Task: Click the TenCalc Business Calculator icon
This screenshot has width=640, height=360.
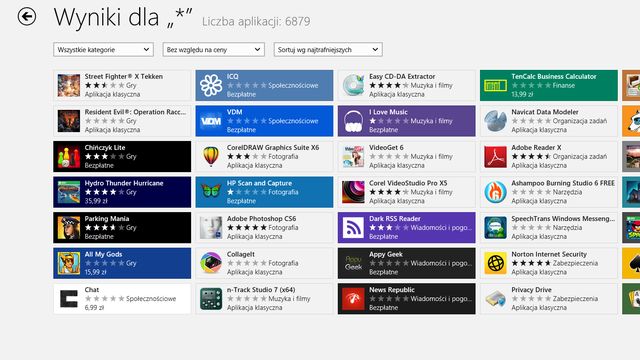Action: [x=496, y=85]
